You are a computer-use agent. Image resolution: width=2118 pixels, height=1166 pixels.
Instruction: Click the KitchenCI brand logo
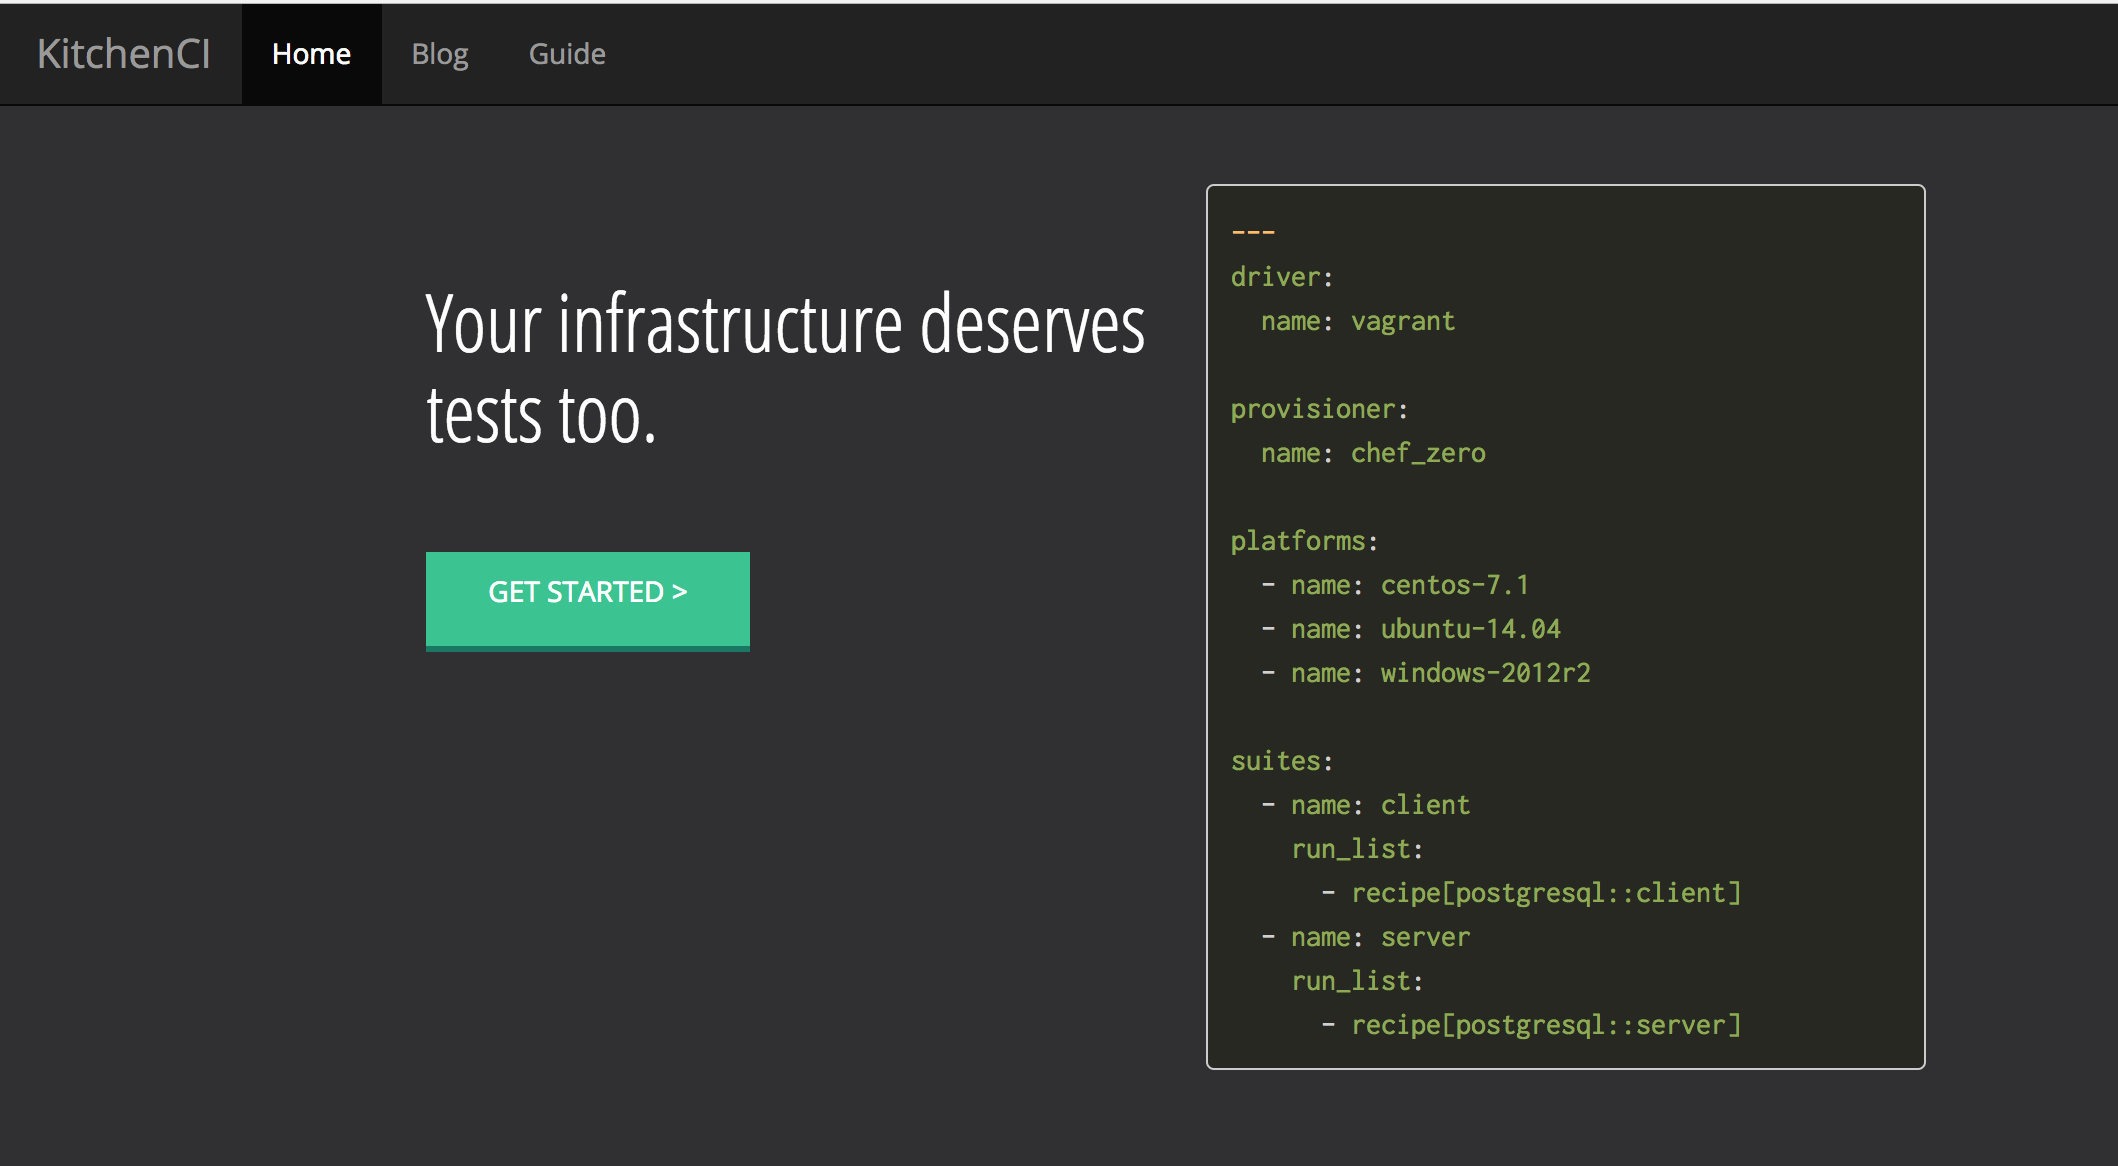tap(124, 54)
